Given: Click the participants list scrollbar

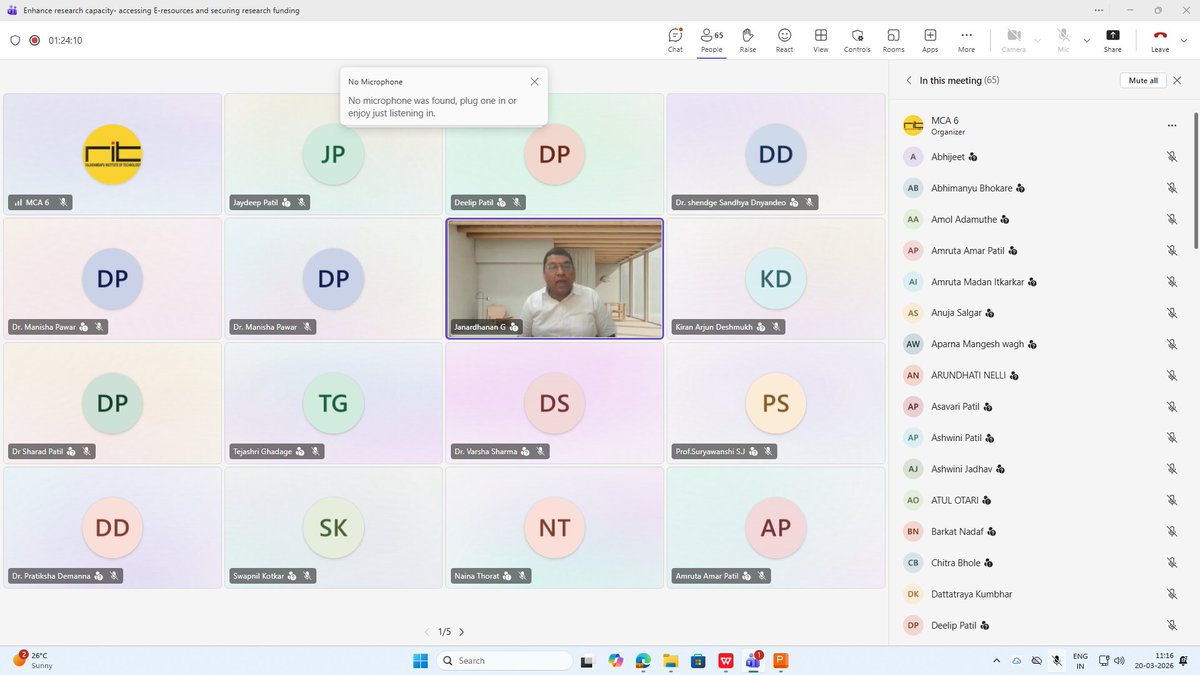Looking at the screenshot, I should 1195,180.
